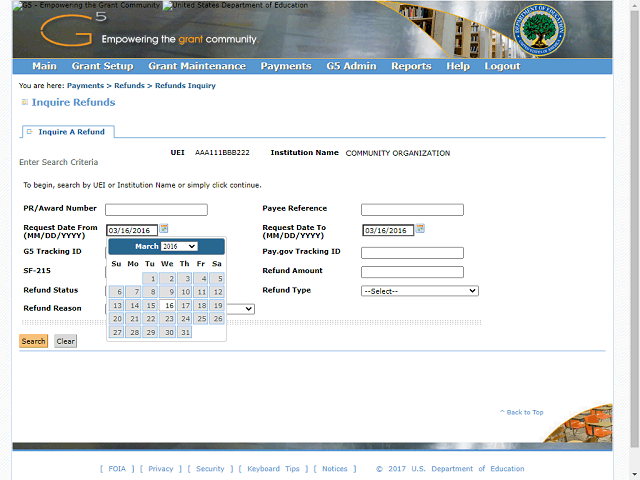Viewport: 640px width, 480px height.
Task: Open the Main menu
Action: (44, 66)
